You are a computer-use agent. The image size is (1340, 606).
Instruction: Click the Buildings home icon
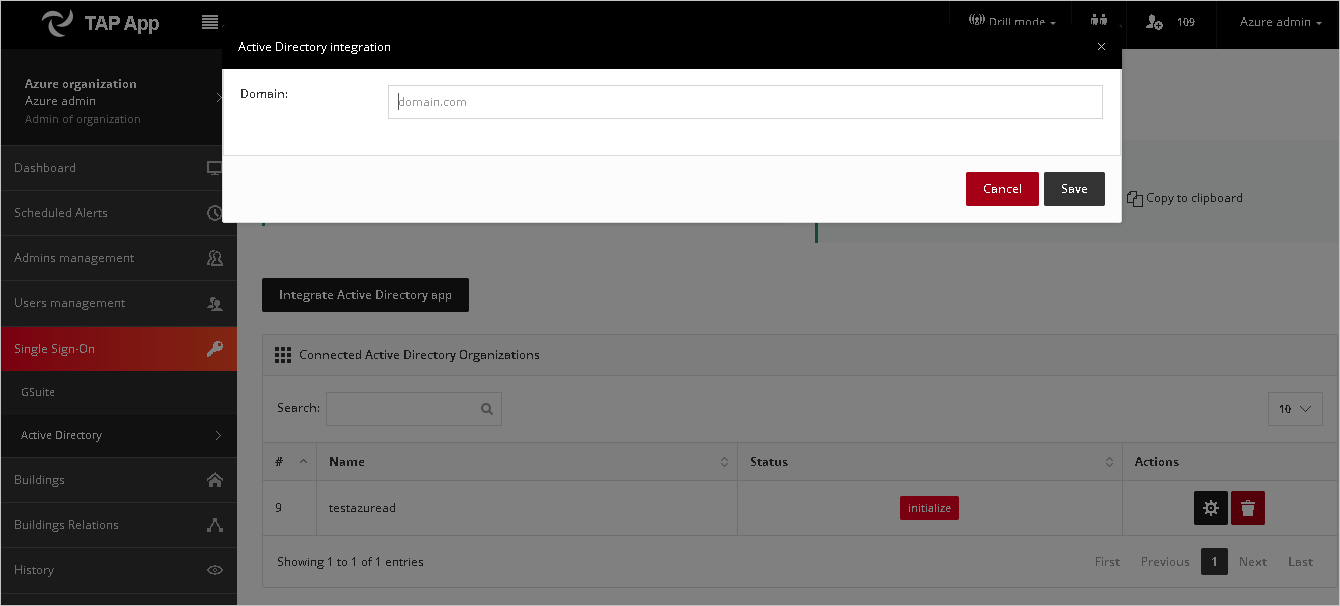pos(215,479)
